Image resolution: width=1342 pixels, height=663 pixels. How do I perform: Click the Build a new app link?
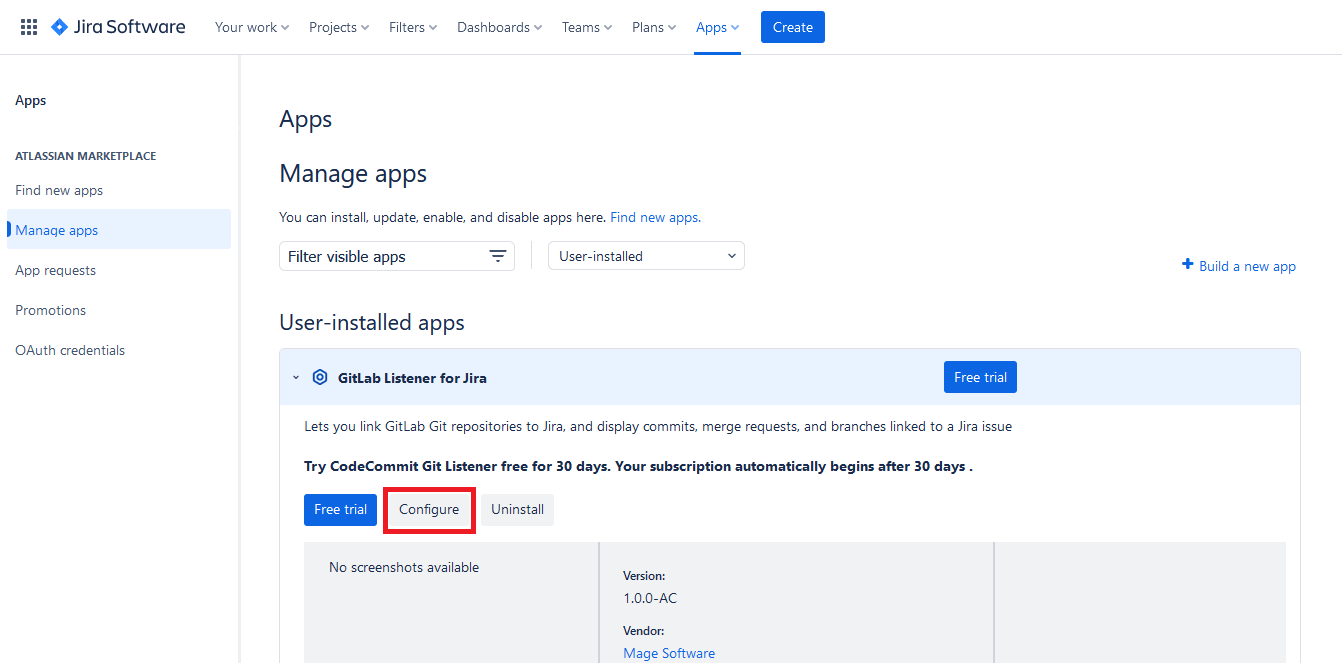pos(1247,266)
